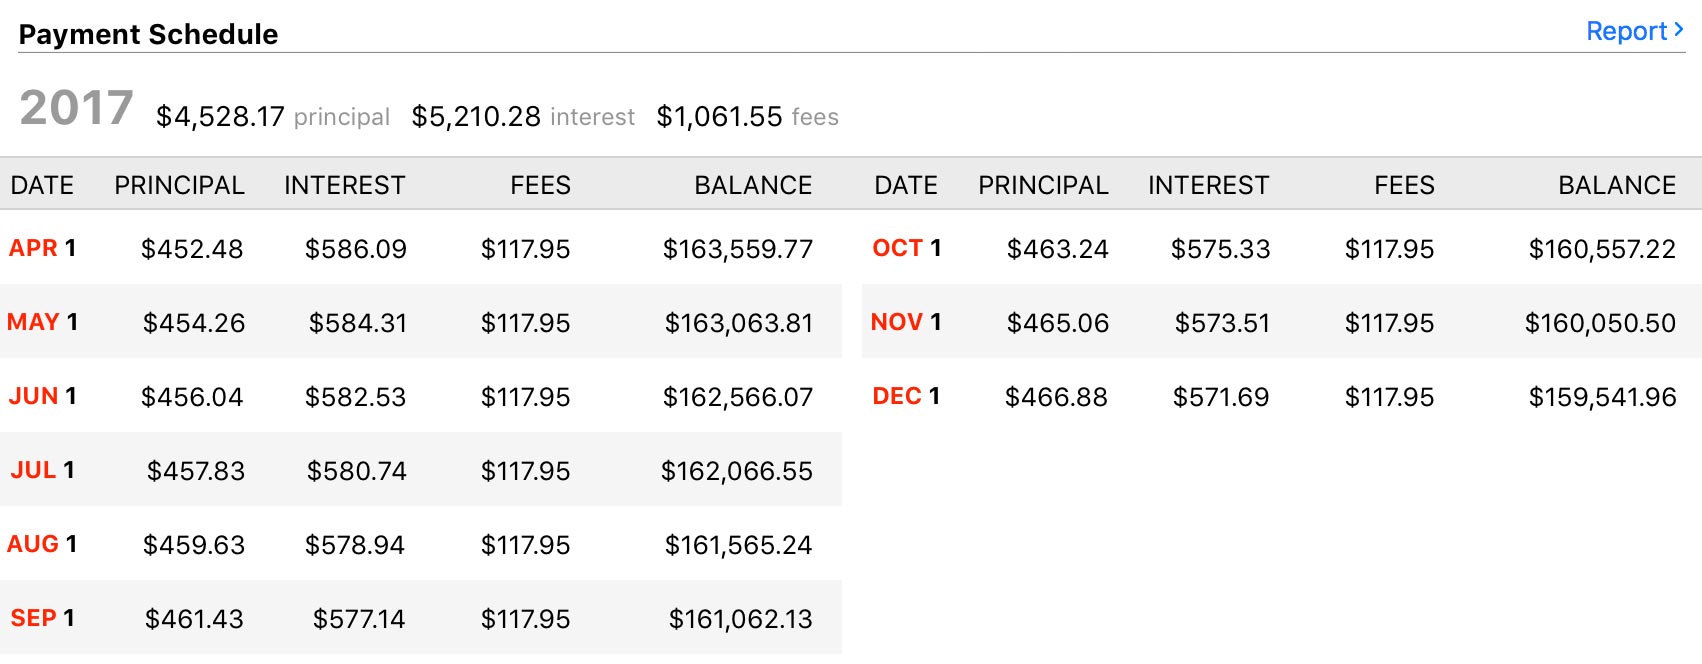Click the Payment Schedule title
The width and height of the screenshot is (1702, 664).
pos(148,34)
